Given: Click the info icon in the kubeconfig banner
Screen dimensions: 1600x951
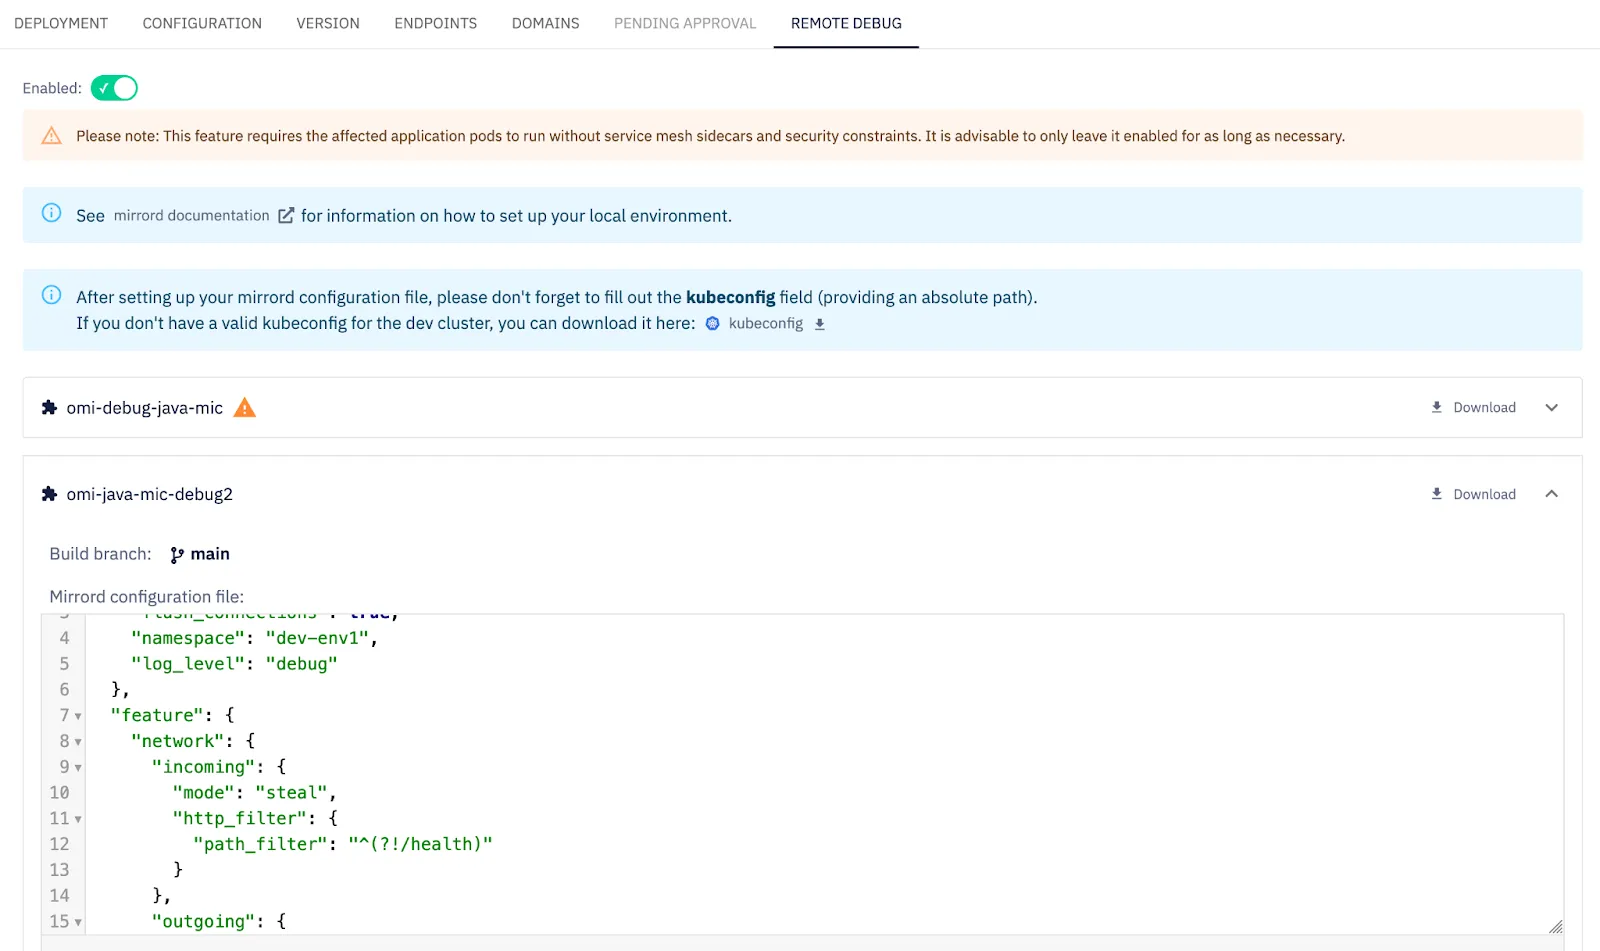Looking at the screenshot, I should 51,295.
